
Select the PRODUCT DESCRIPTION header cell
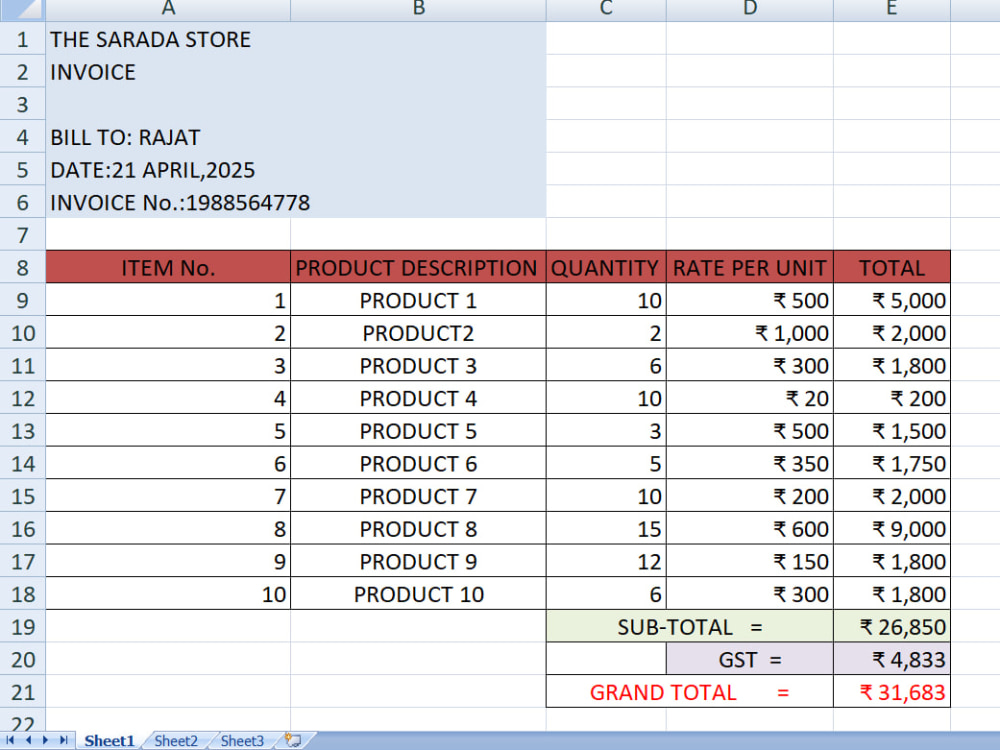point(418,267)
